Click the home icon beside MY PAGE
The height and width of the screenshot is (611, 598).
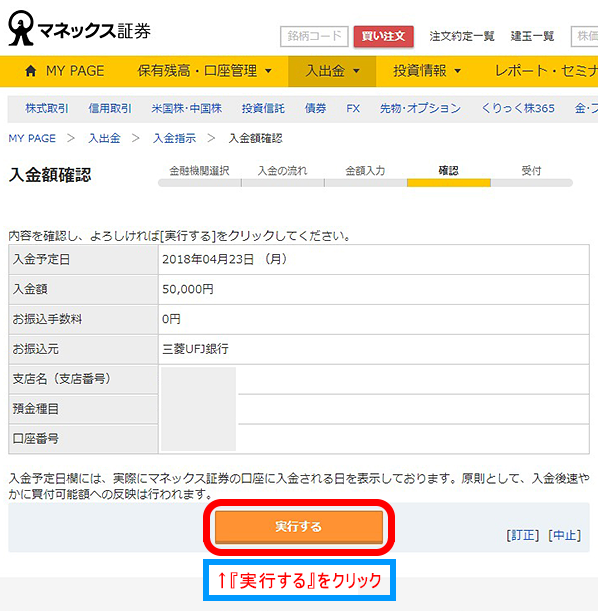[31, 71]
